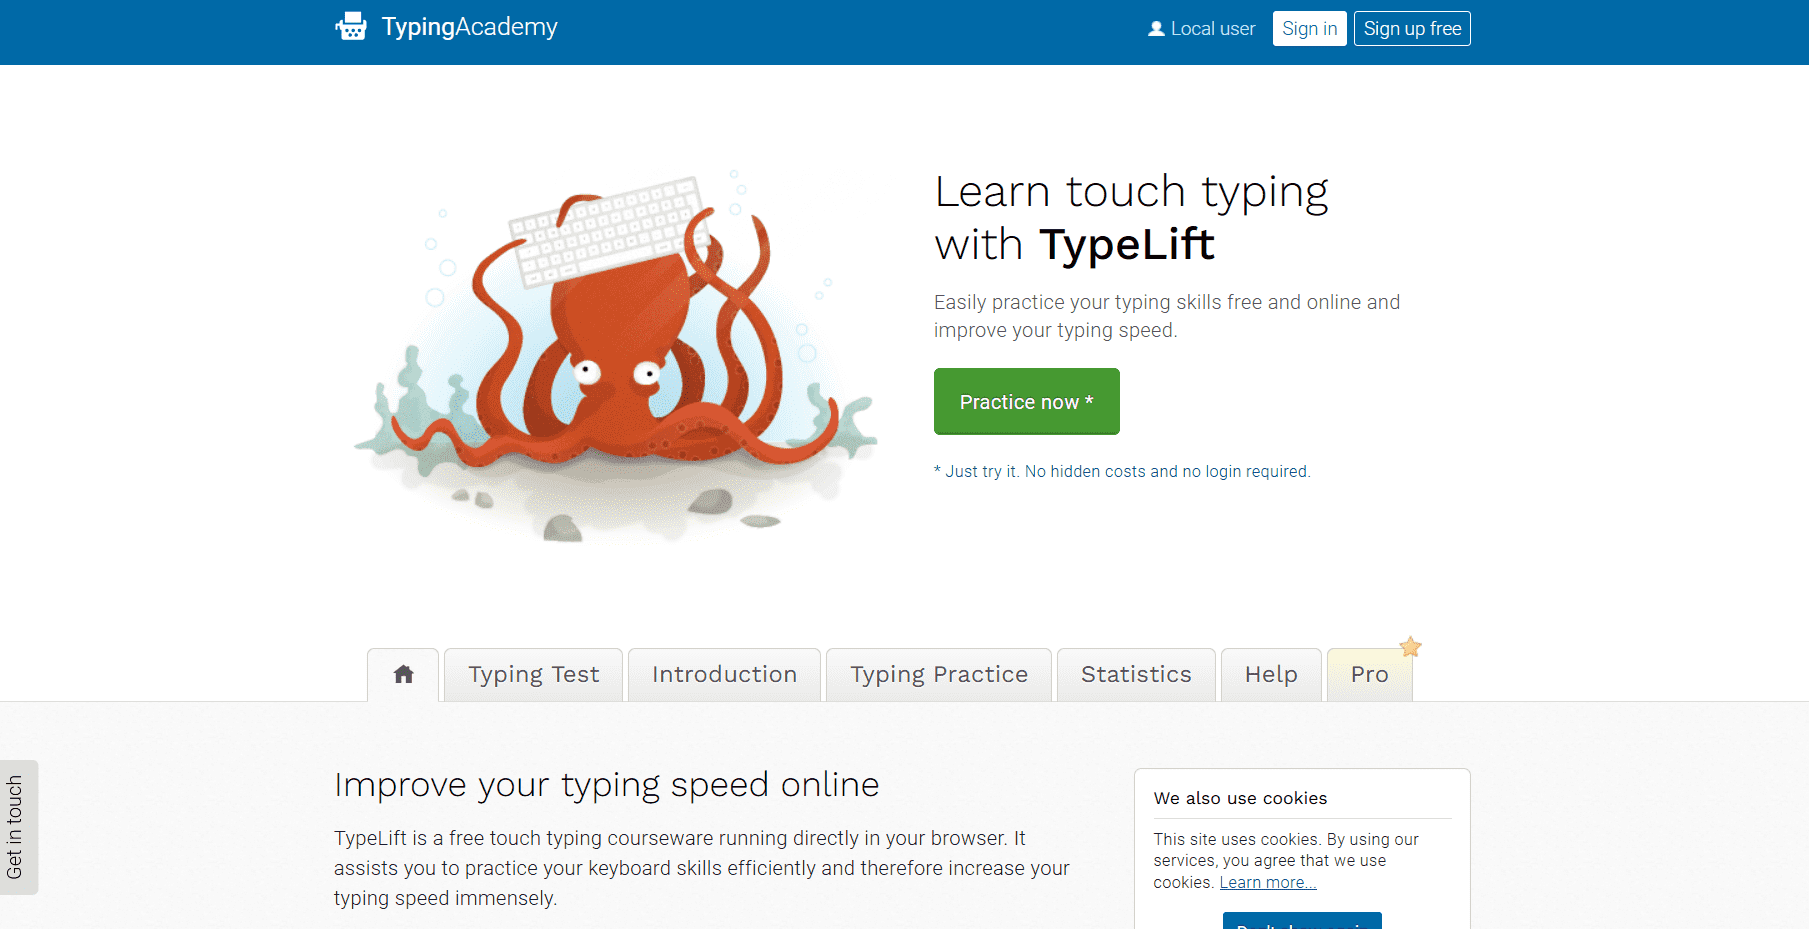Viewport: 1809px width, 929px height.
Task: Open the Help tab
Action: click(x=1270, y=675)
